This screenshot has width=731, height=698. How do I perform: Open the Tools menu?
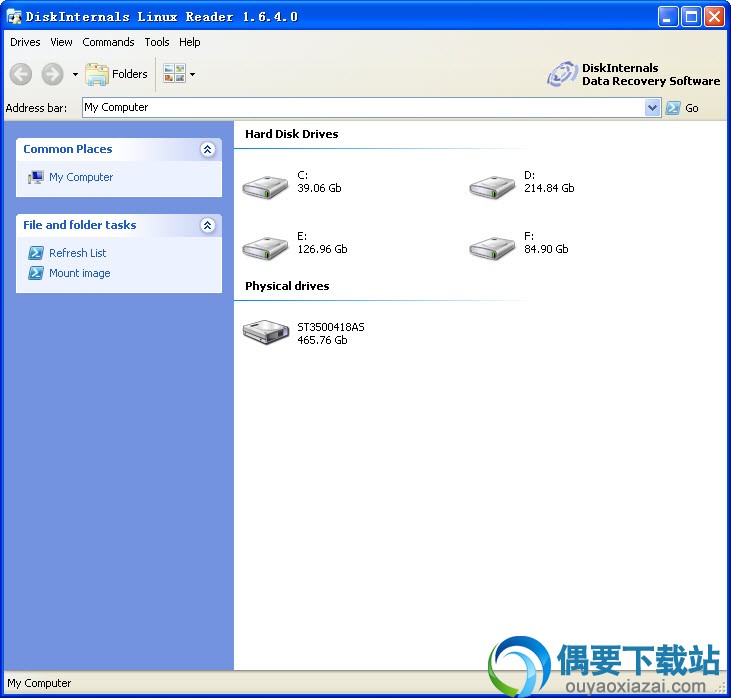(157, 42)
